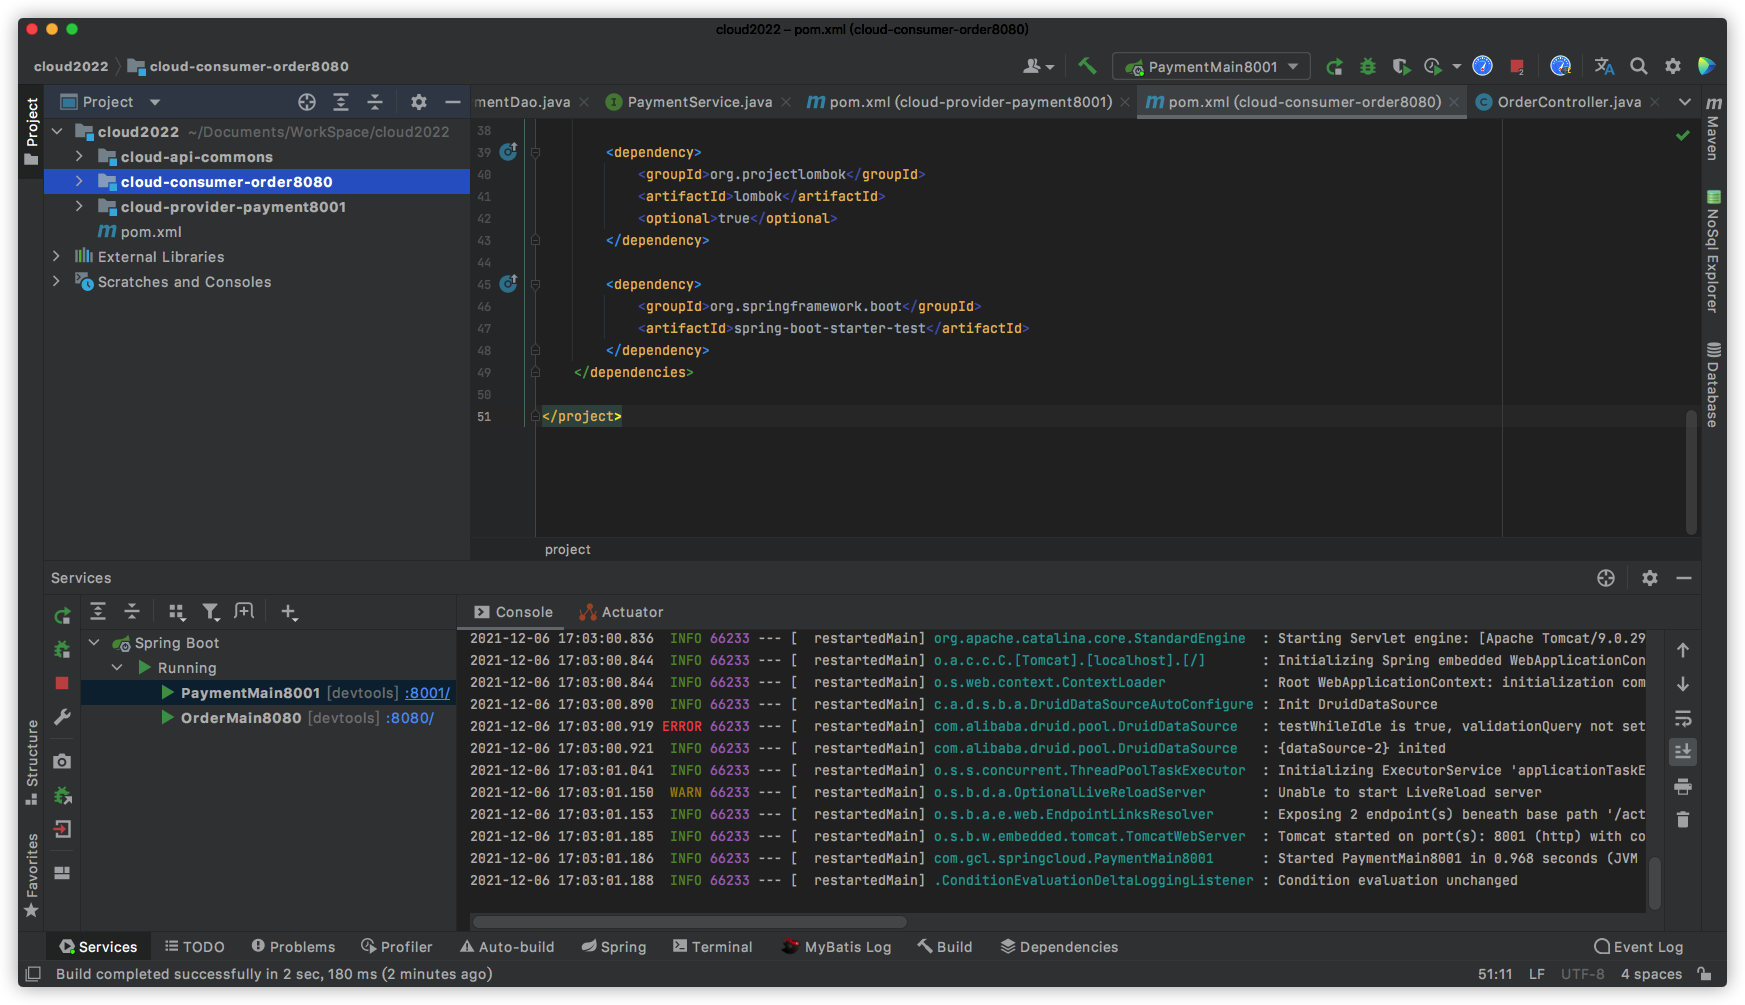Open Search Everywhere magnifier icon
The image size is (1745, 1005).
(x=1638, y=66)
